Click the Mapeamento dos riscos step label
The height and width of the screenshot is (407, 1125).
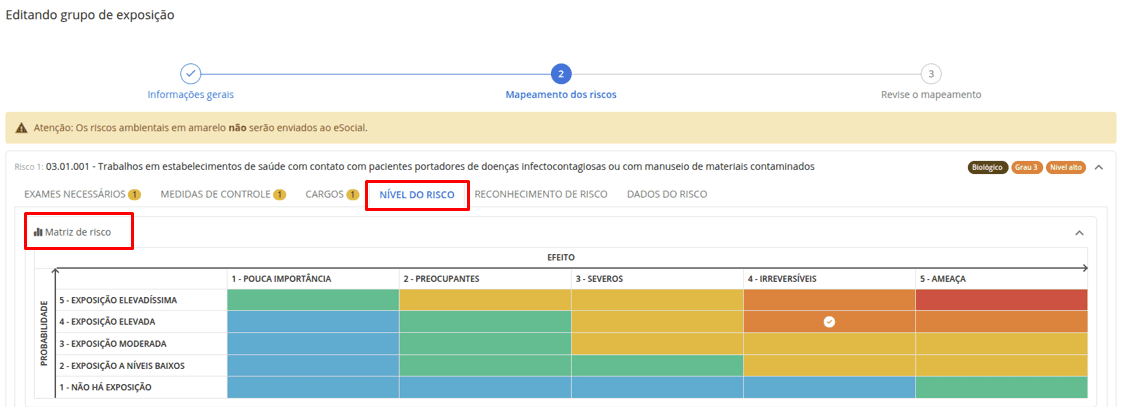[561, 95]
